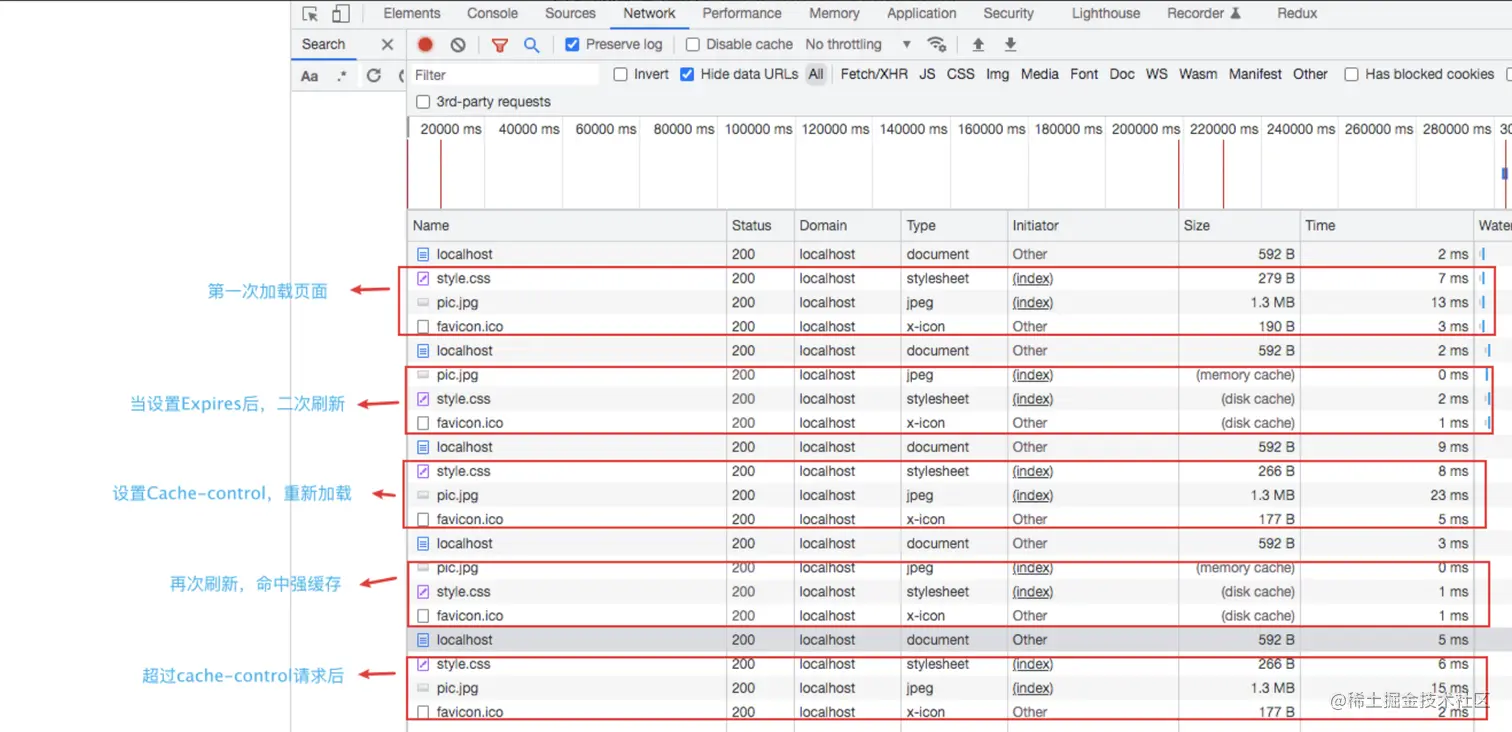Refresh the search results
This screenshot has width=1512, height=732.
point(374,76)
